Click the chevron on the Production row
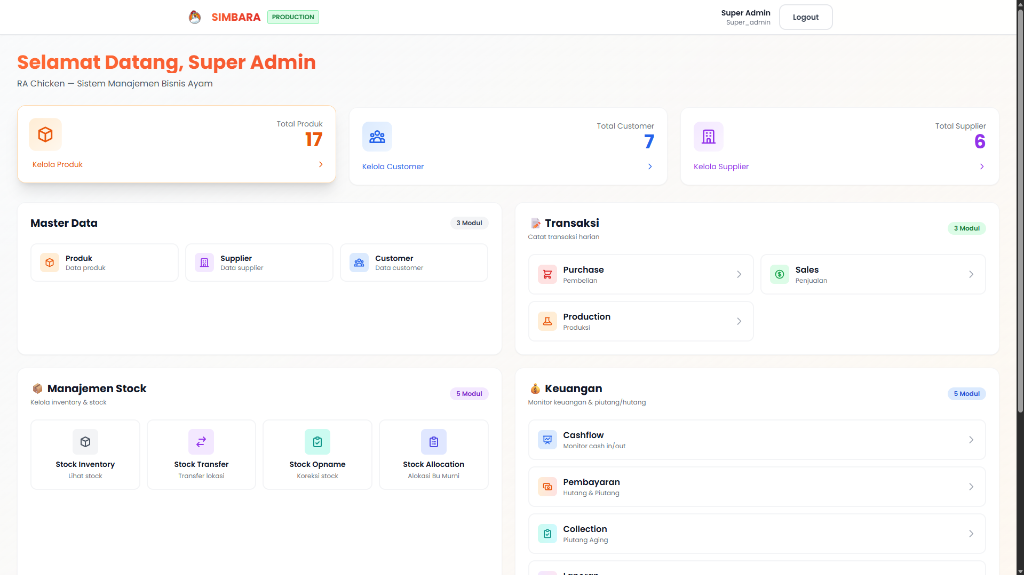This screenshot has height=575, width=1024. (739, 321)
